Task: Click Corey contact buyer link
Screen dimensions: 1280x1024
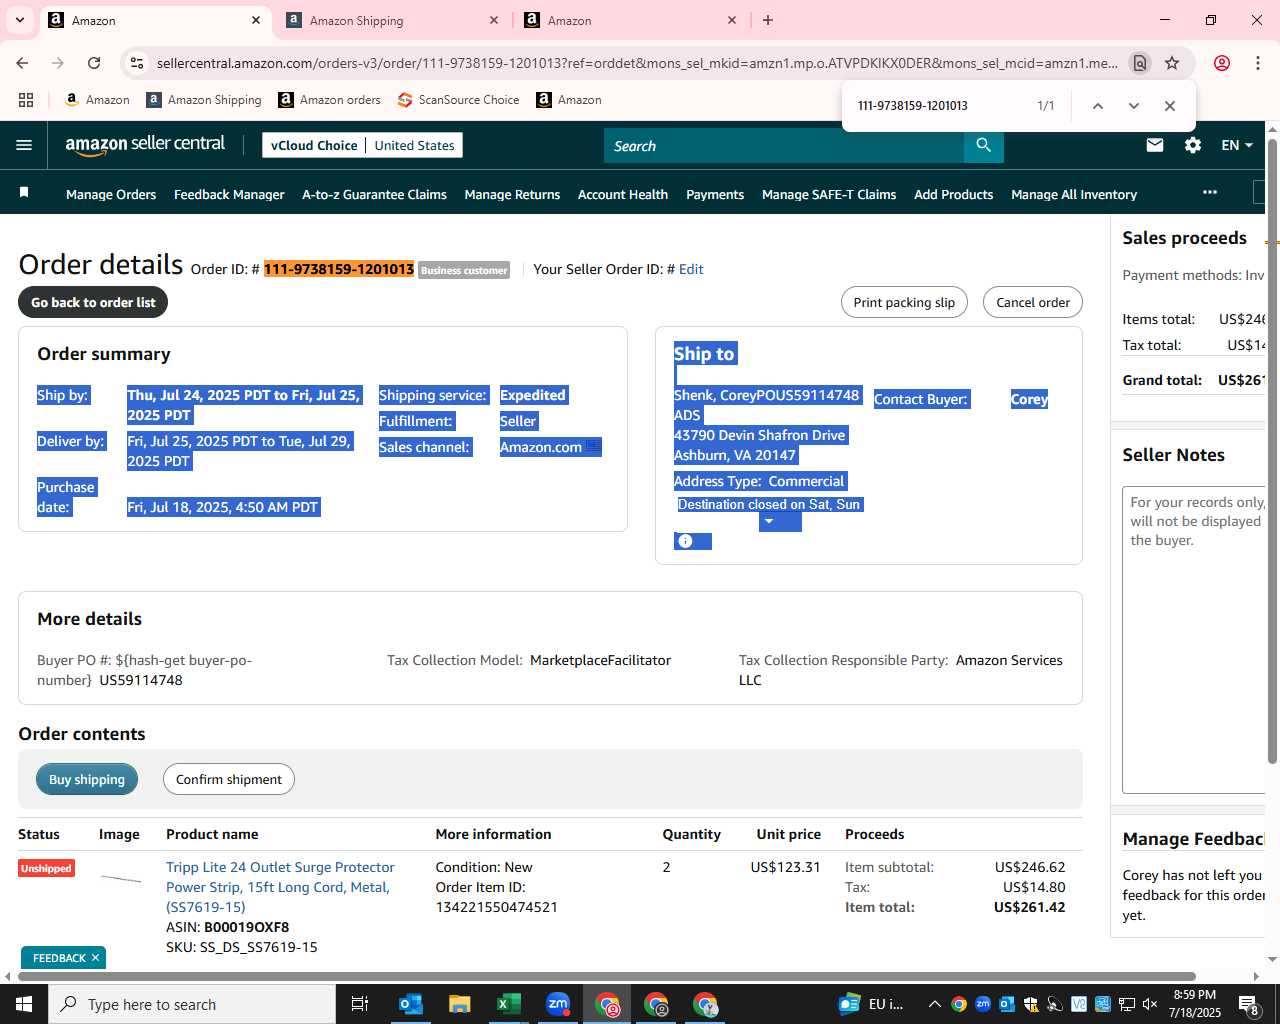Action: click(x=1029, y=399)
